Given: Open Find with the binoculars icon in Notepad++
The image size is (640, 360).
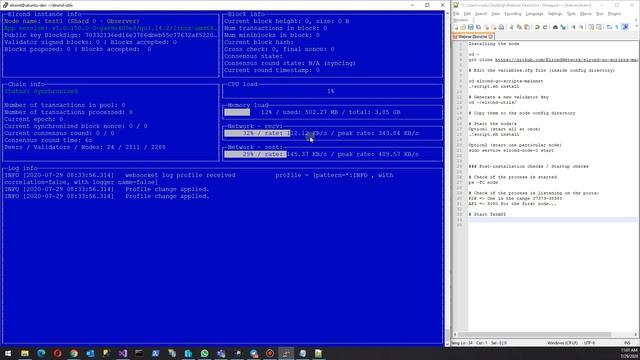Looking at the screenshot, I should [x=555, y=27].
